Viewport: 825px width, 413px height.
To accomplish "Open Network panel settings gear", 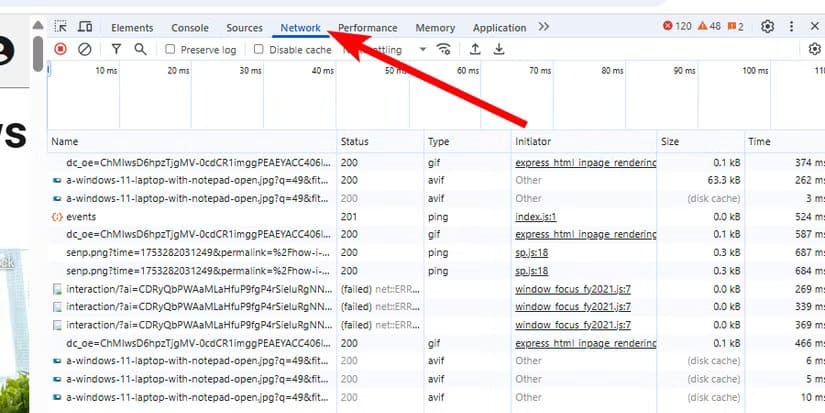I will point(814,49).
